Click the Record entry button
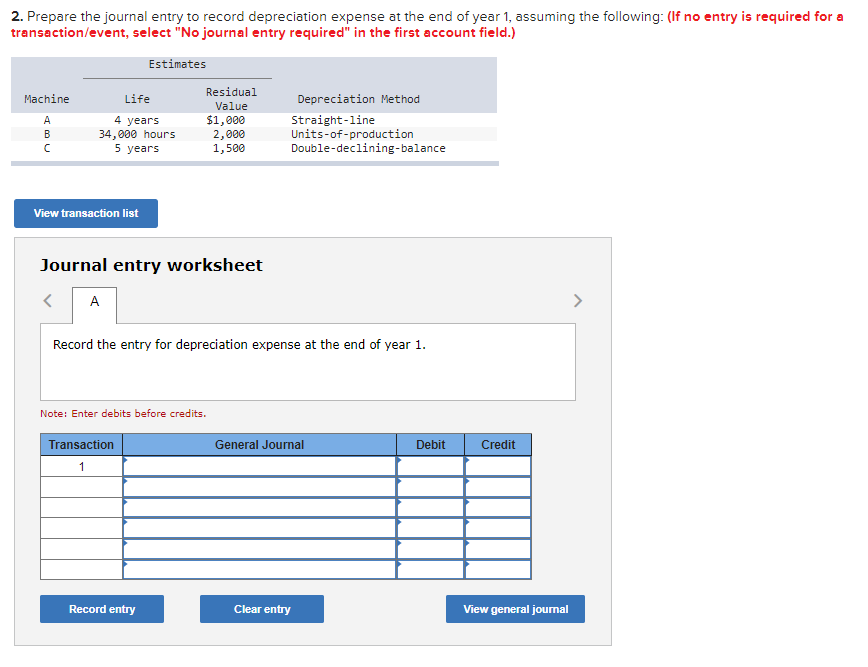Screen dimensions: 868x667 coord(102,609)
